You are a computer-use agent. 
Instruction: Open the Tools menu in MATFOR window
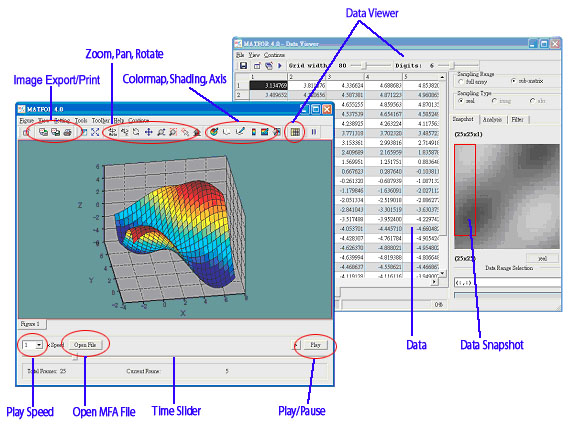coord(81,120)
